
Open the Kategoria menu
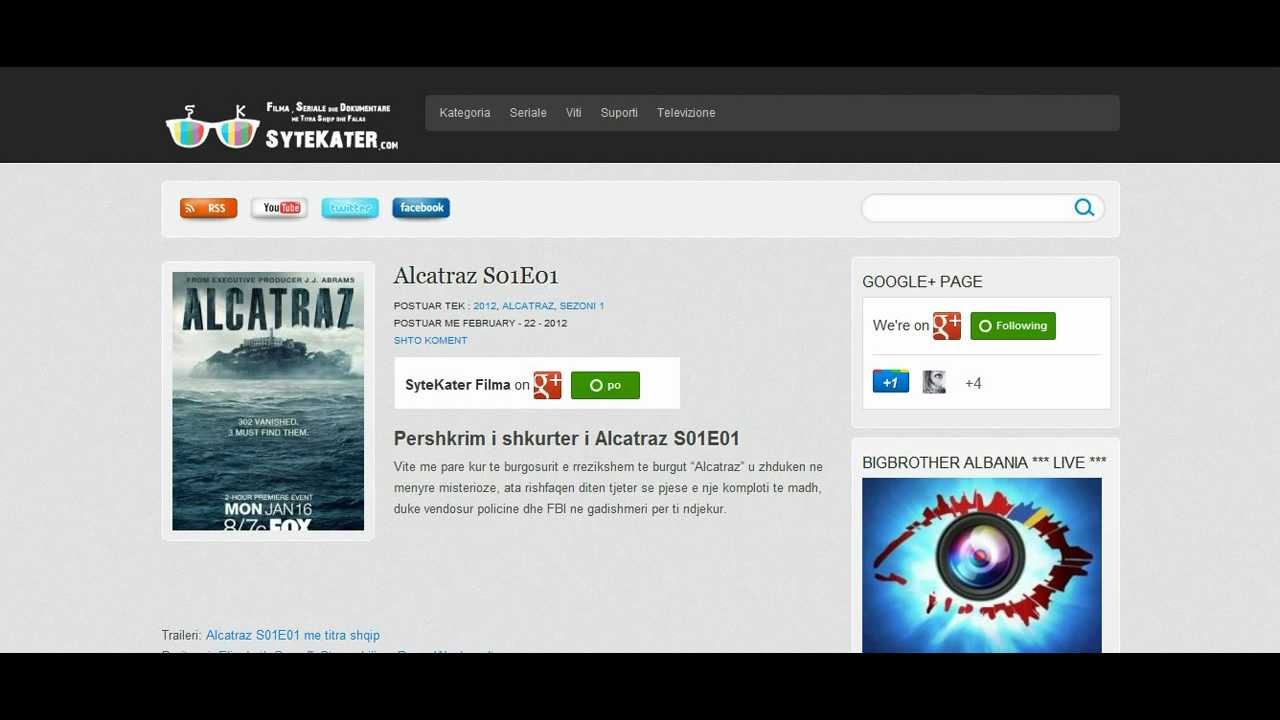pos(465,113)
